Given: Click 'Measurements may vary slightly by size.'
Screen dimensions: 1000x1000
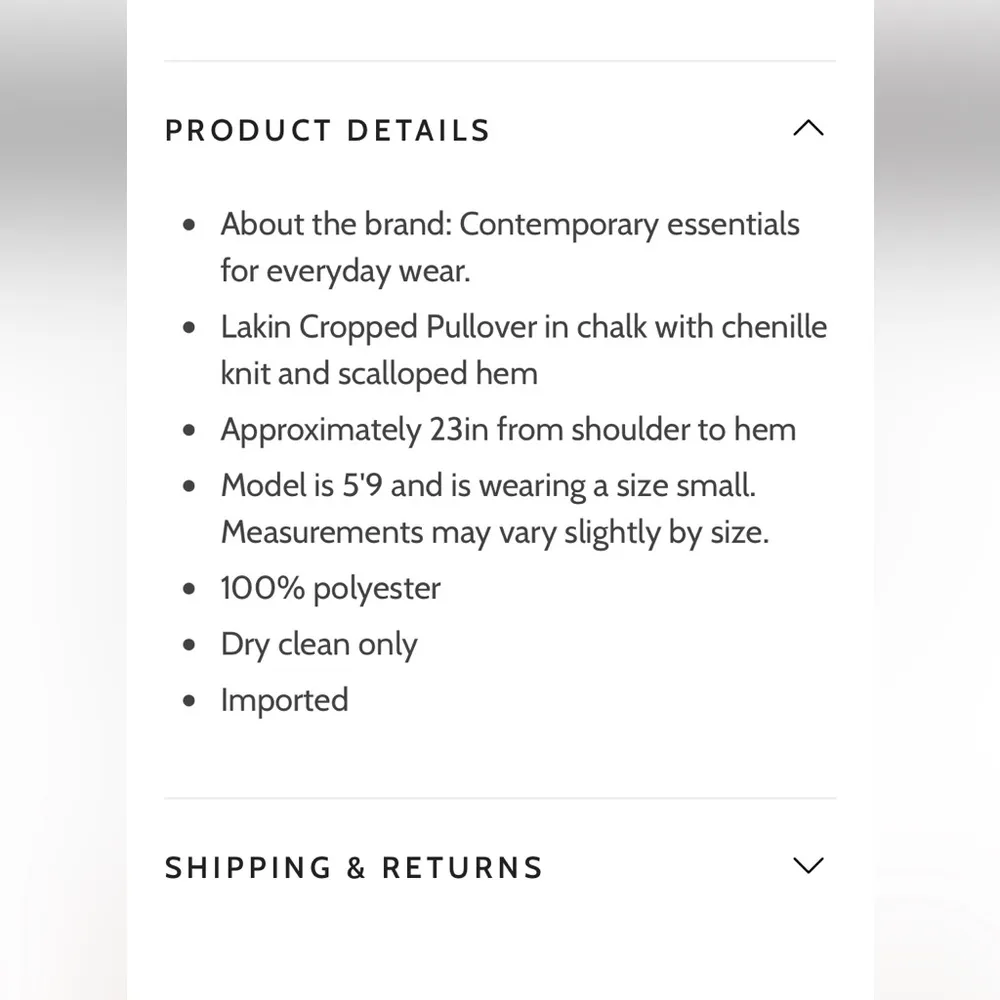Looking at the screenshot, I should [x=494, y=532].
